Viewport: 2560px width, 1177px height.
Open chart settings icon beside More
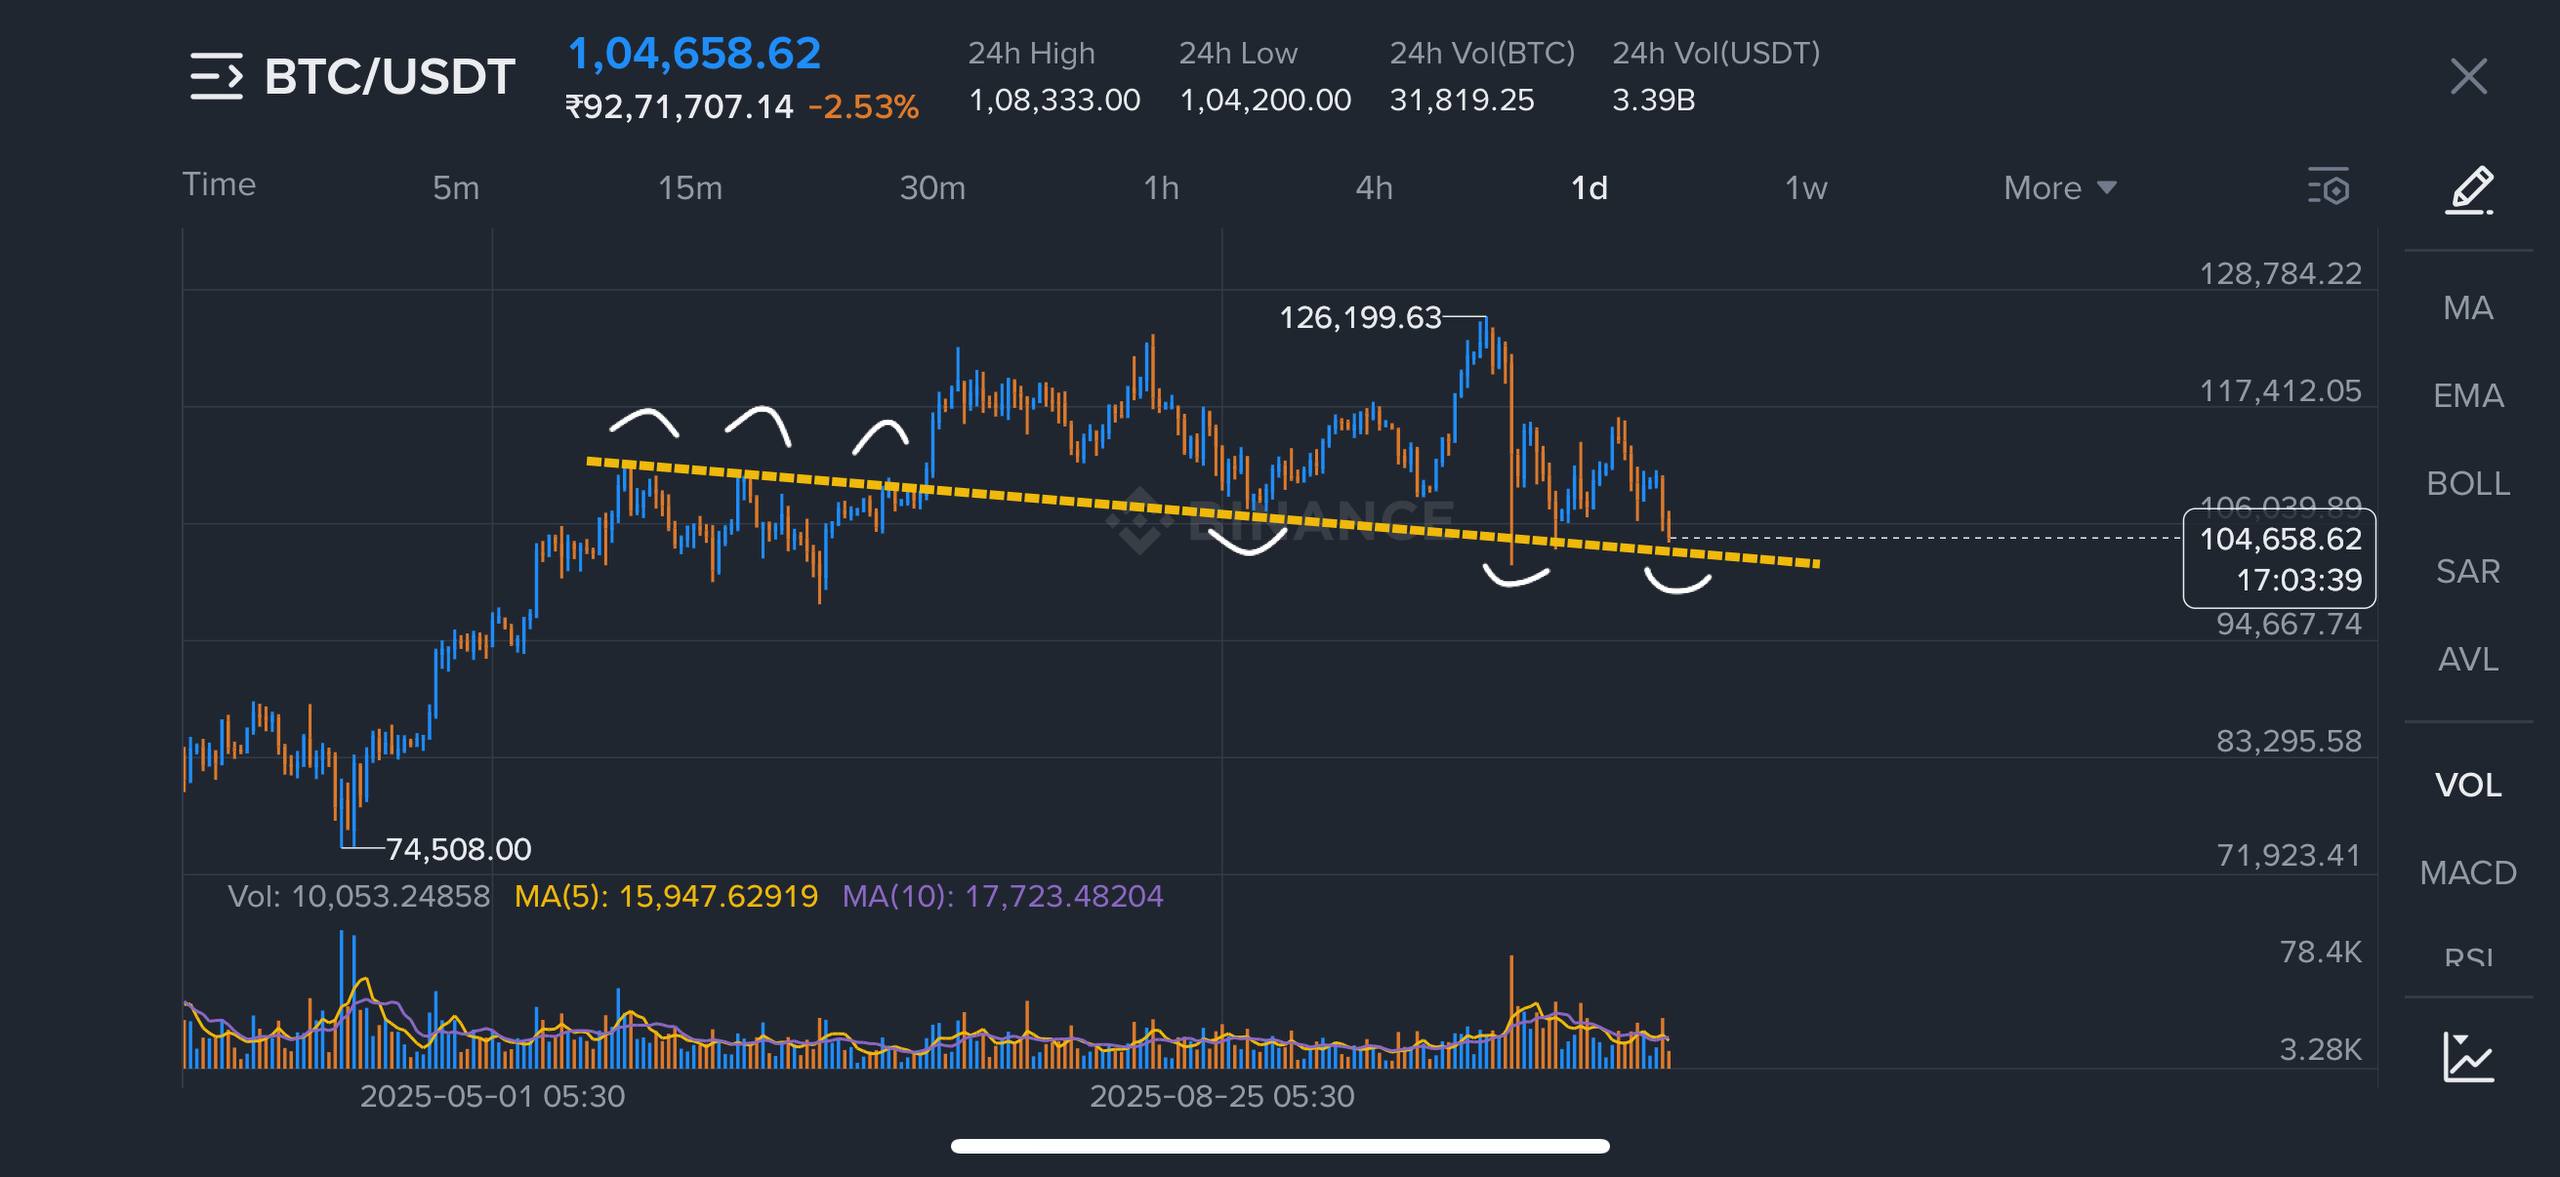(2328, 188)
